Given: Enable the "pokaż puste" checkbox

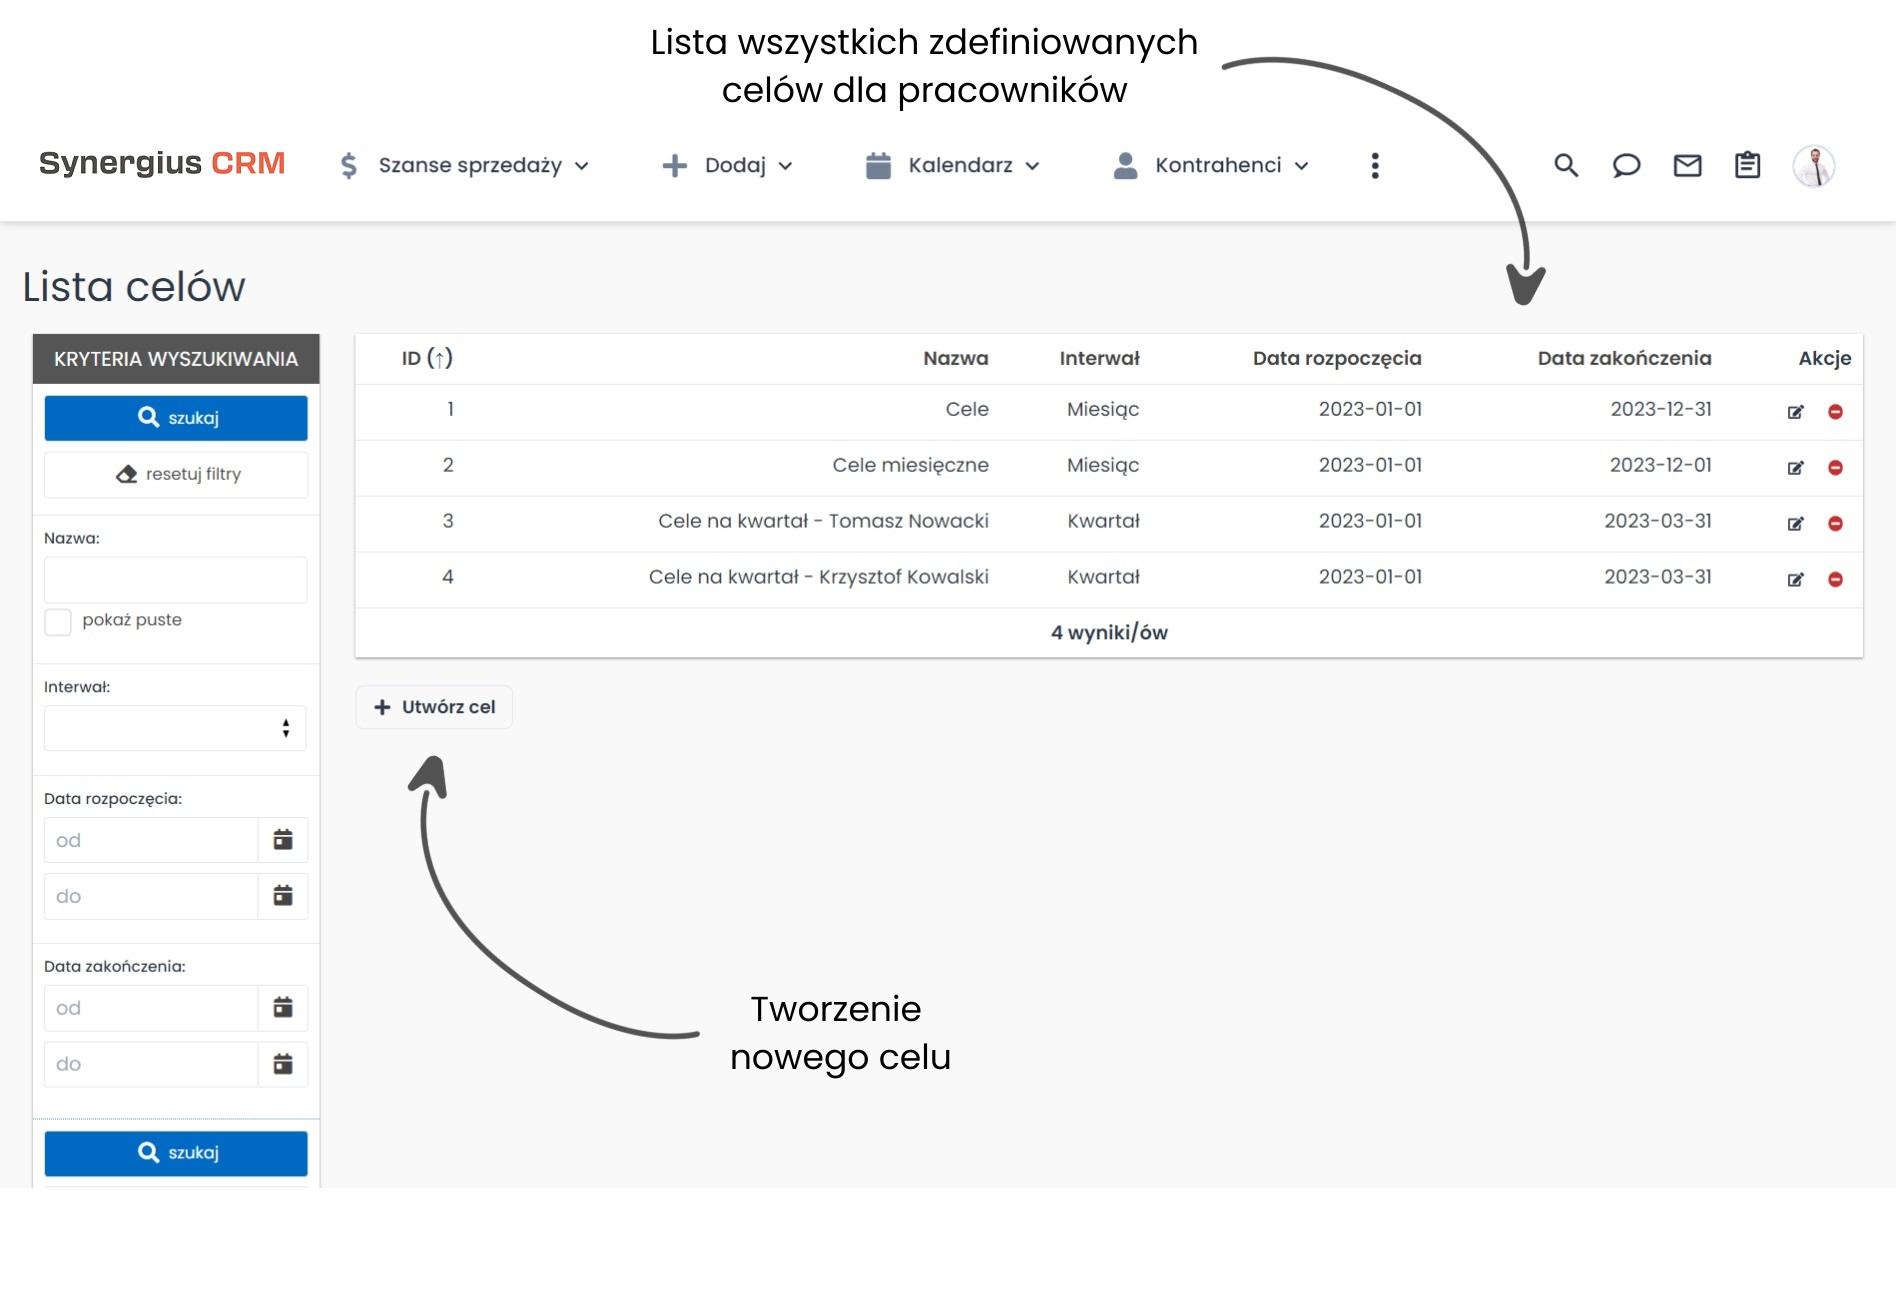Looking at the screenshot, I should pos(57,620).
